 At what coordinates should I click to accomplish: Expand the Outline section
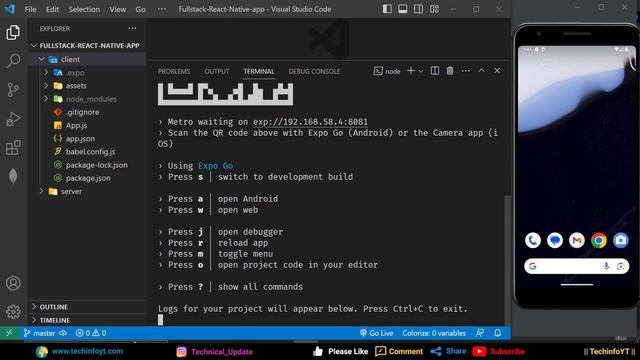click(x=87, y=307)
